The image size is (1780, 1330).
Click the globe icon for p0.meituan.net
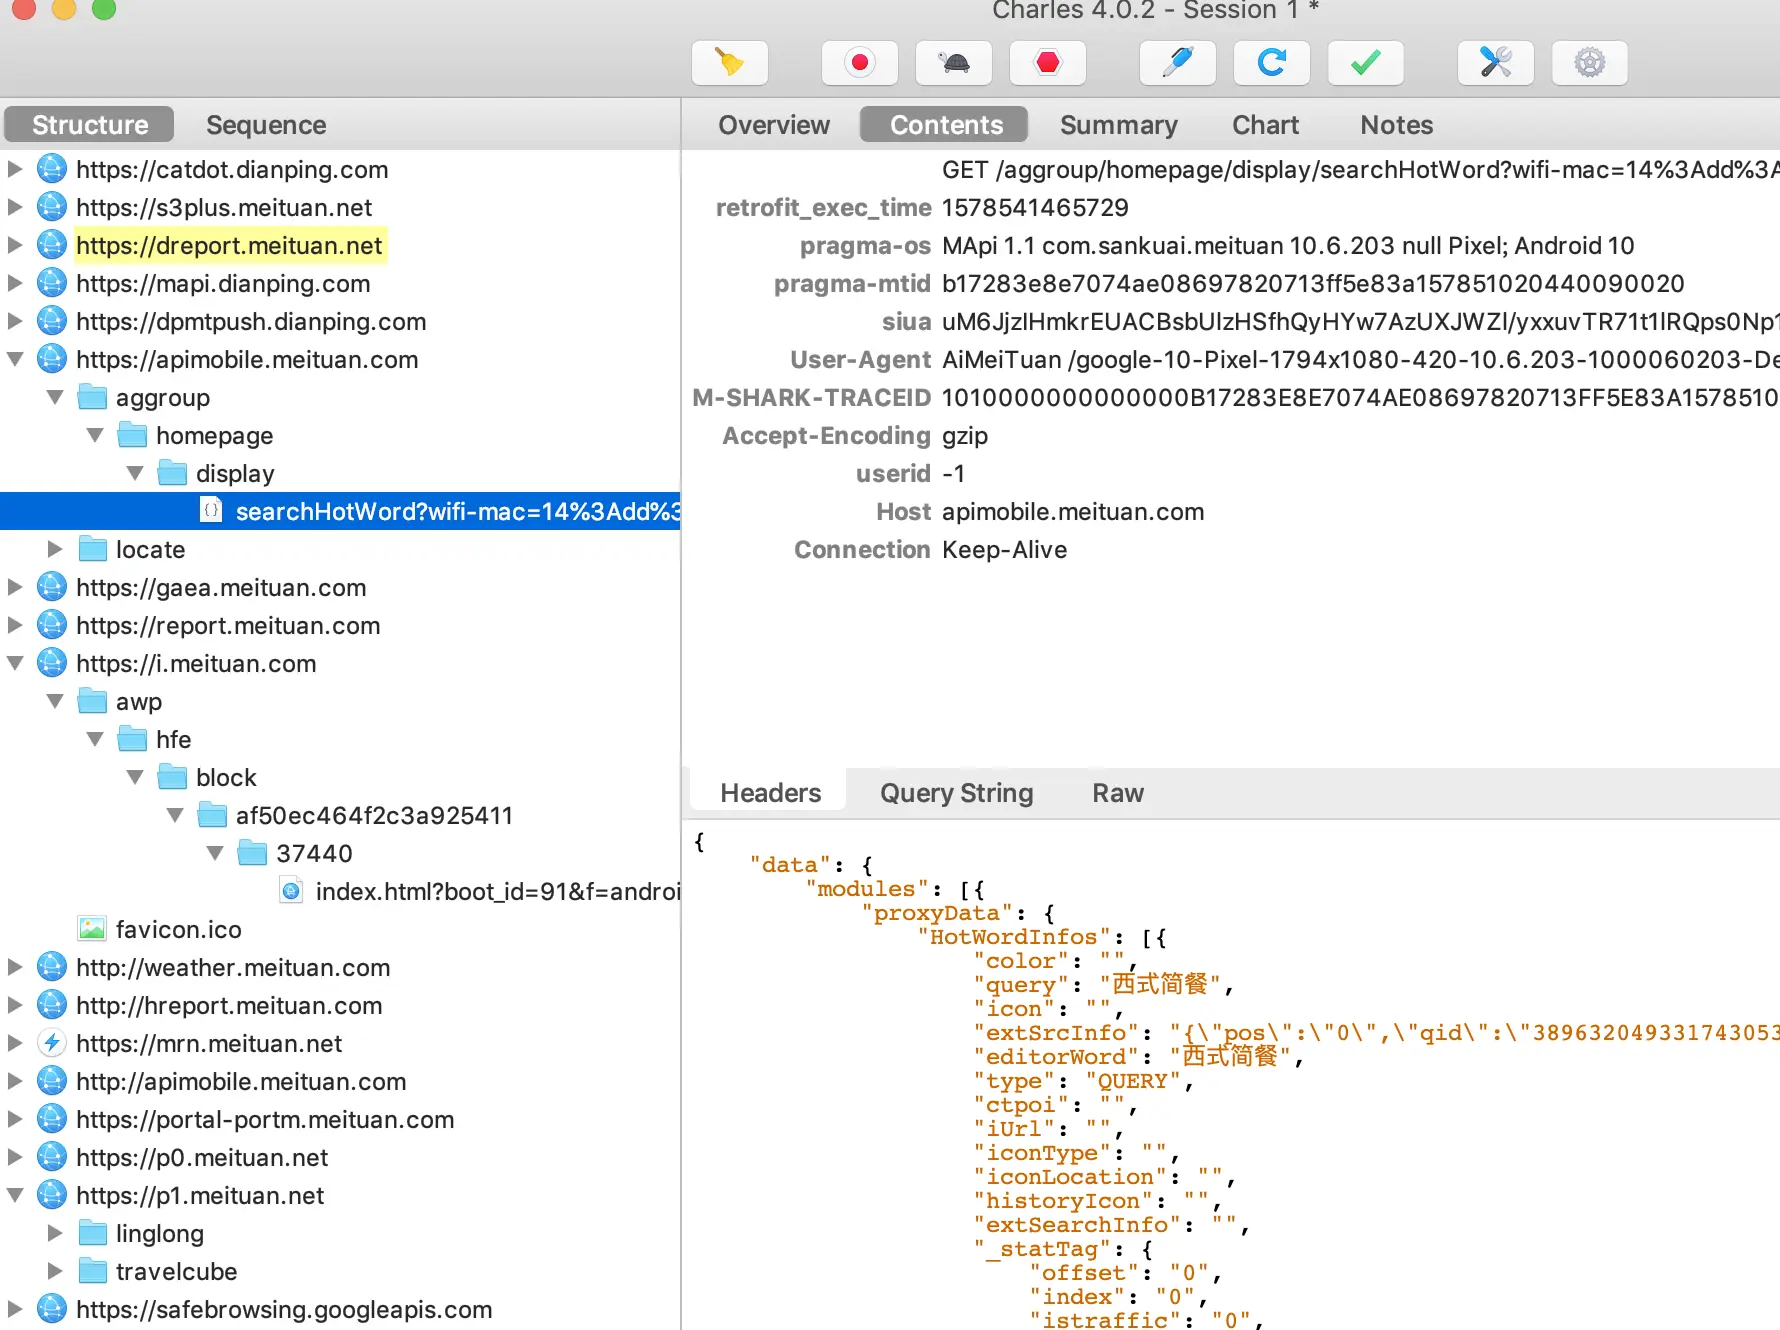tap(52, 1157)
